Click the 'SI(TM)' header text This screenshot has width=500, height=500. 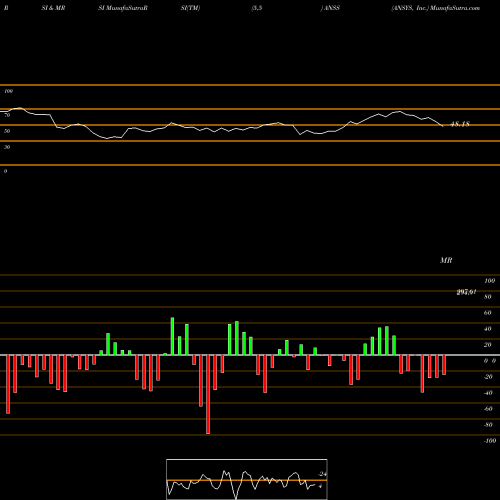tap(190, 8)
